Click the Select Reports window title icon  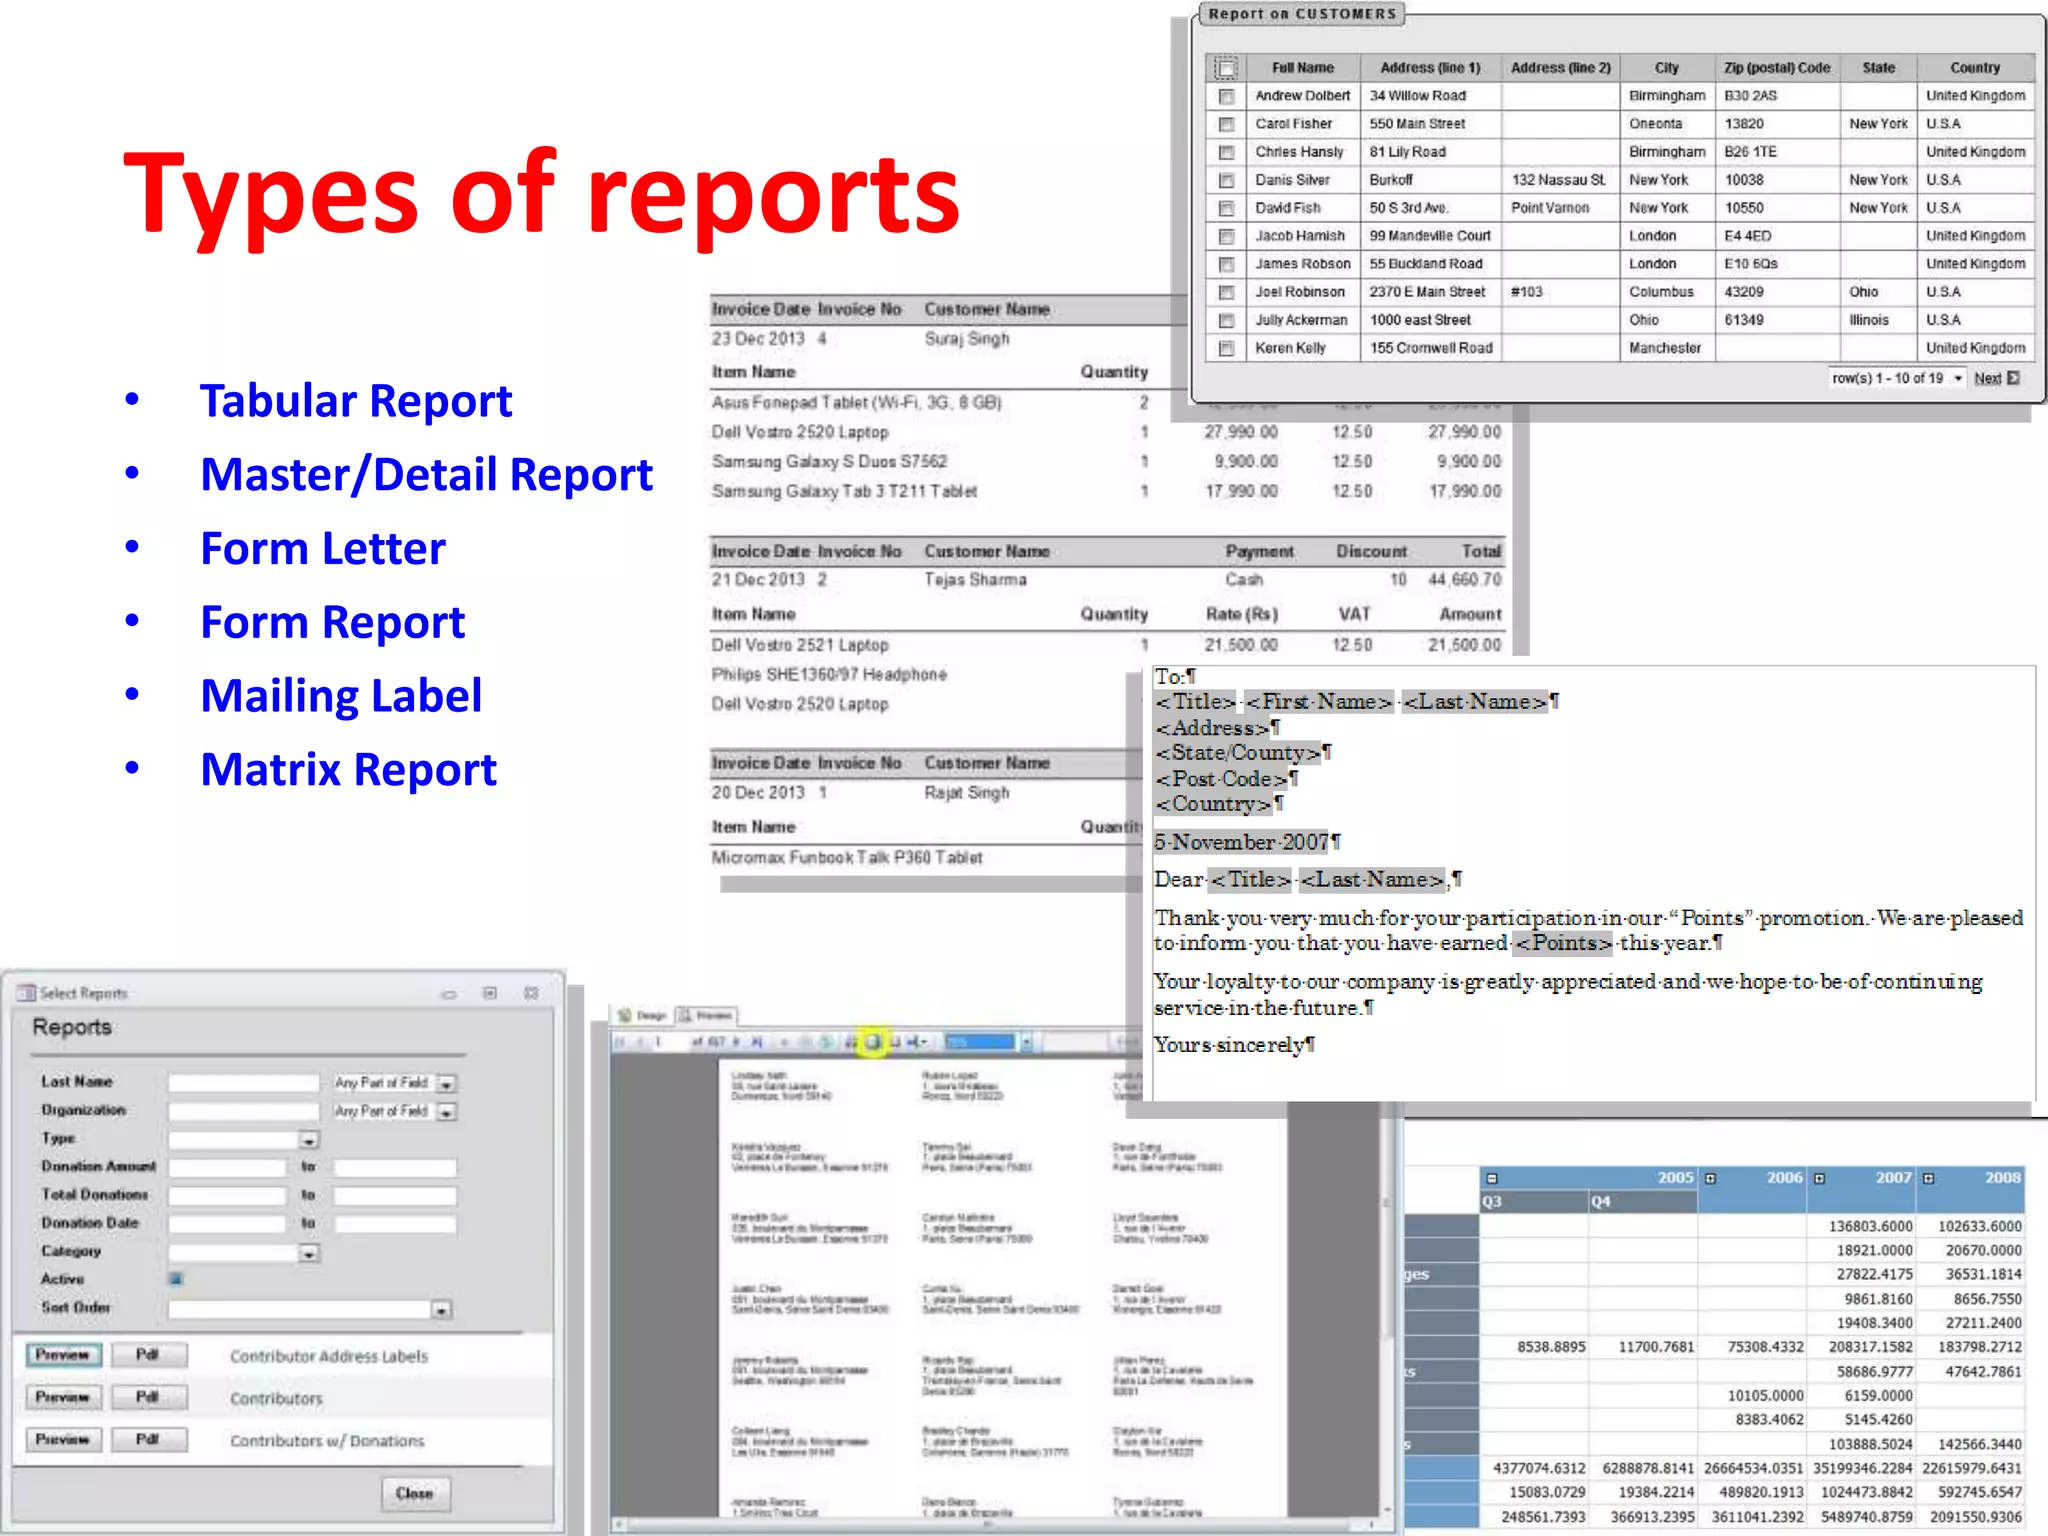(x=26, y=993)
